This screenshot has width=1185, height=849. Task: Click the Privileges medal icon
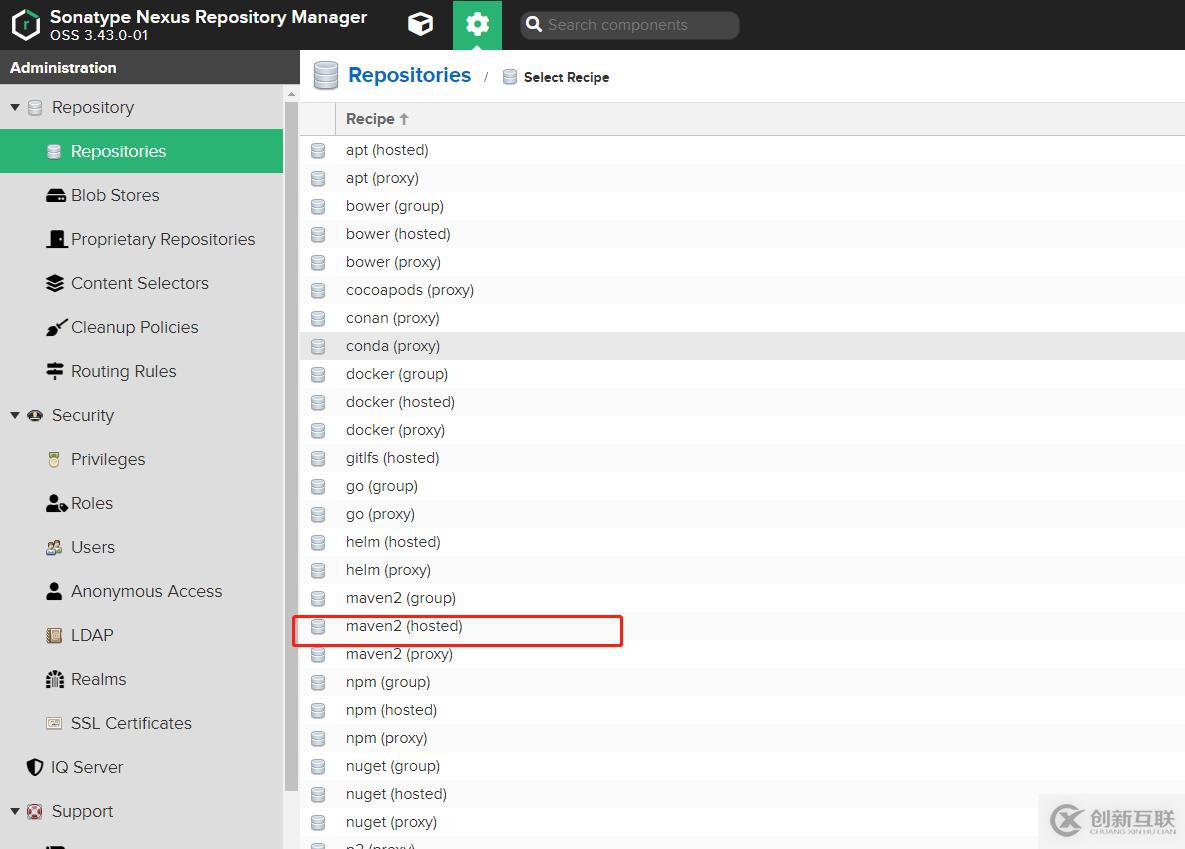(x=54, y=459)
